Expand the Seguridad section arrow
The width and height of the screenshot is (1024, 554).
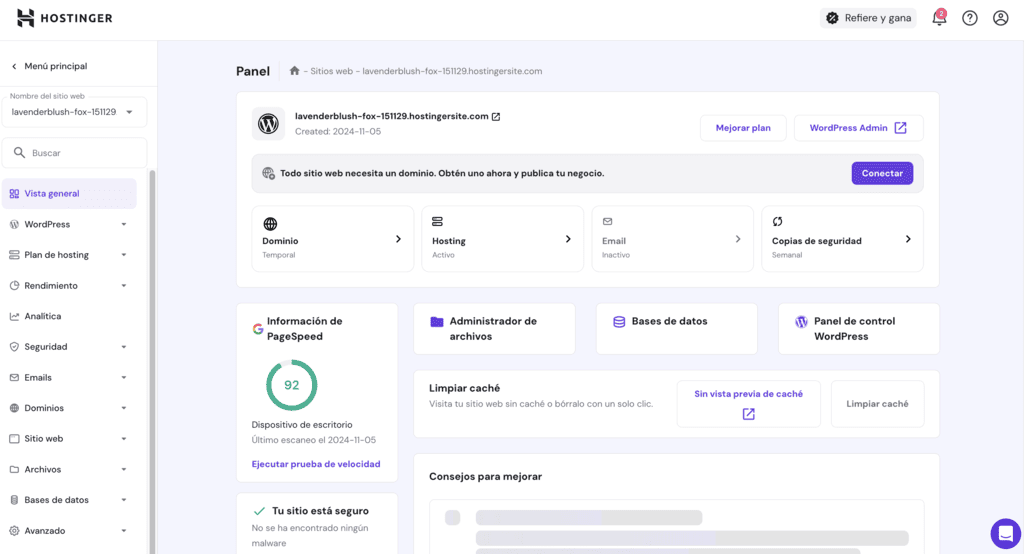123,347
